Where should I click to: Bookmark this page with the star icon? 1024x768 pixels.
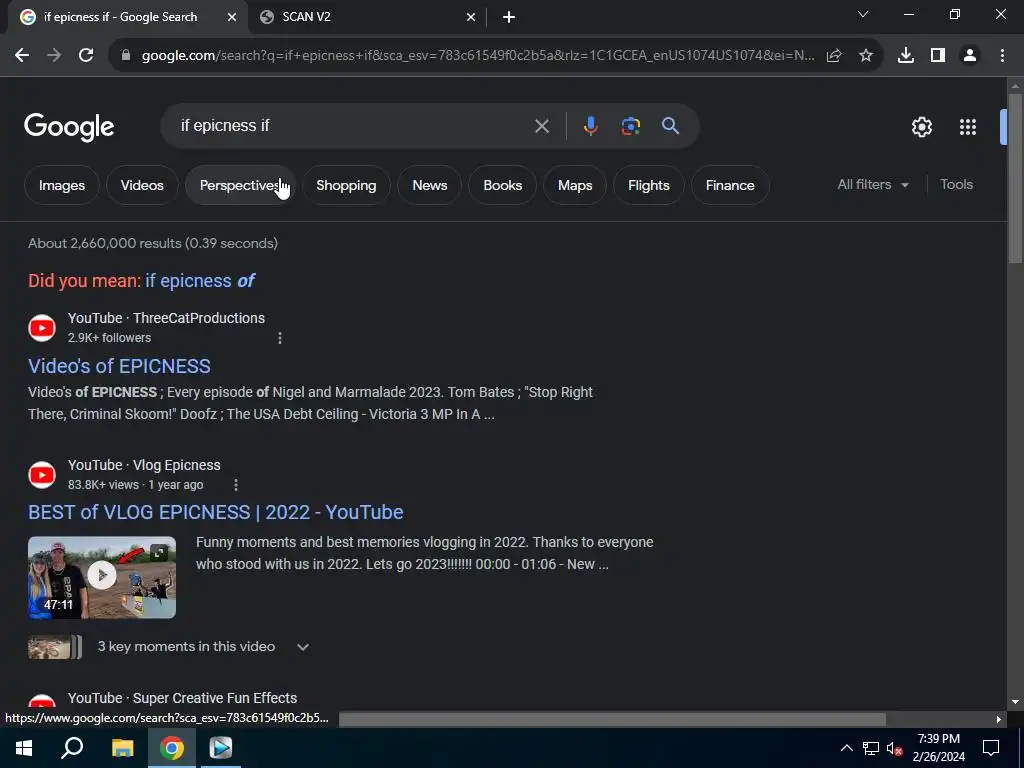pos(865,56)
